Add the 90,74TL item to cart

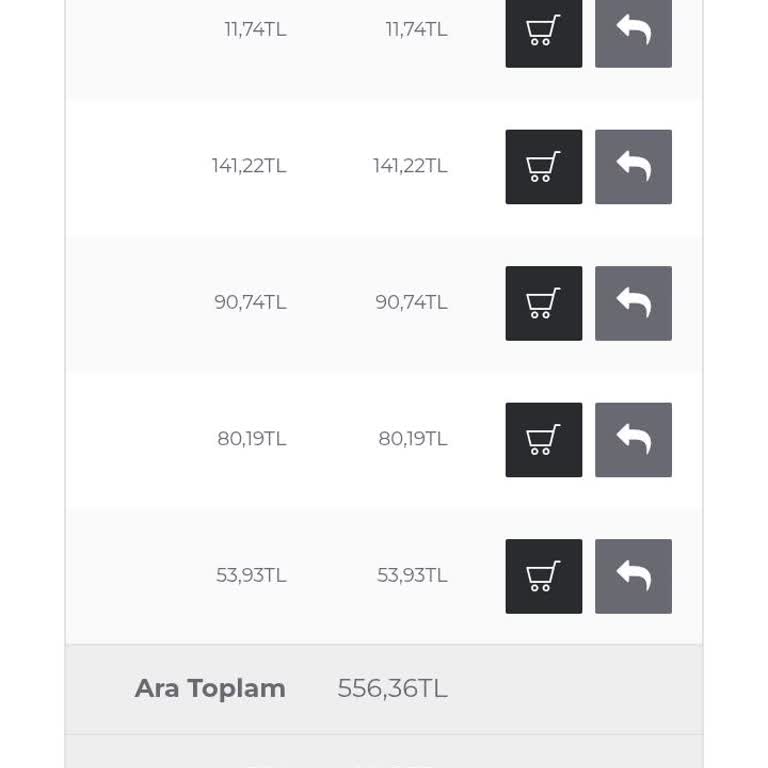pyautogui.click(x=543, y=303)
